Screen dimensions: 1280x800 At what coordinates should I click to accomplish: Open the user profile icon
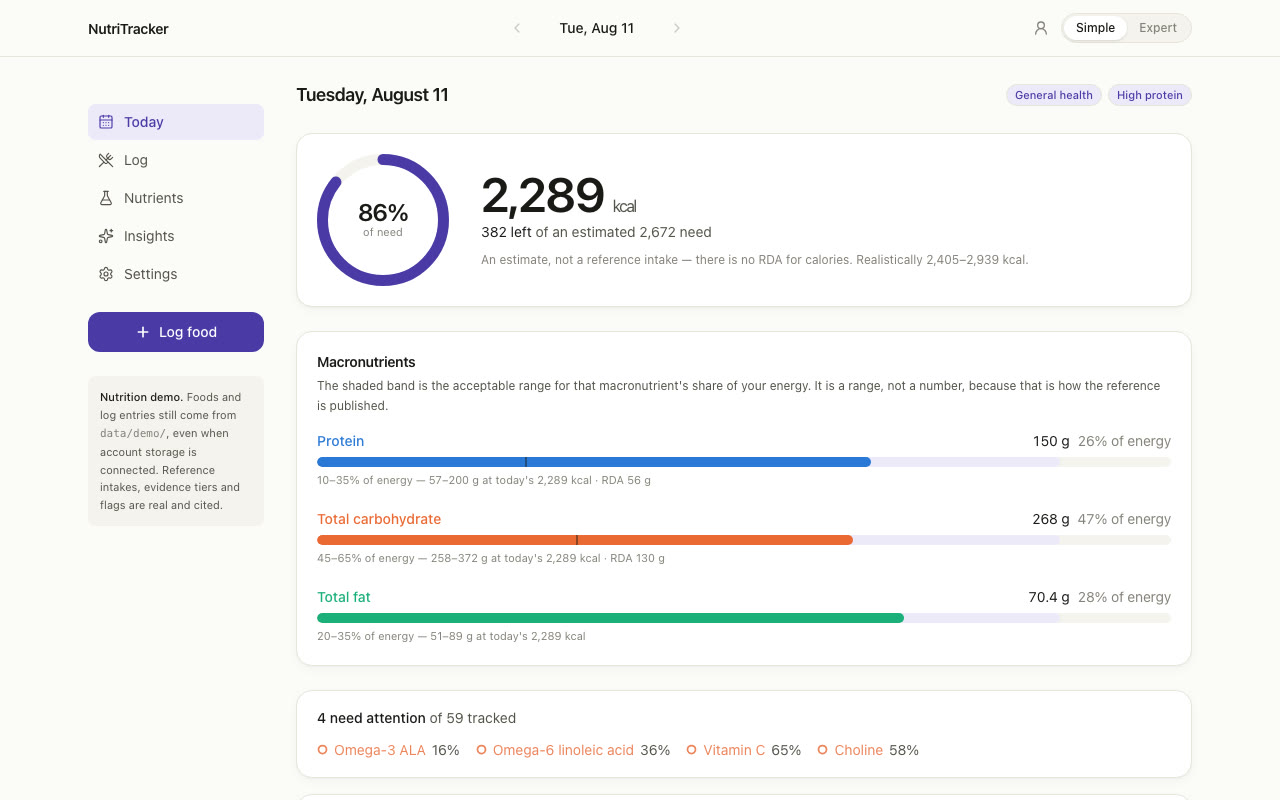(x=1041, y=28)
